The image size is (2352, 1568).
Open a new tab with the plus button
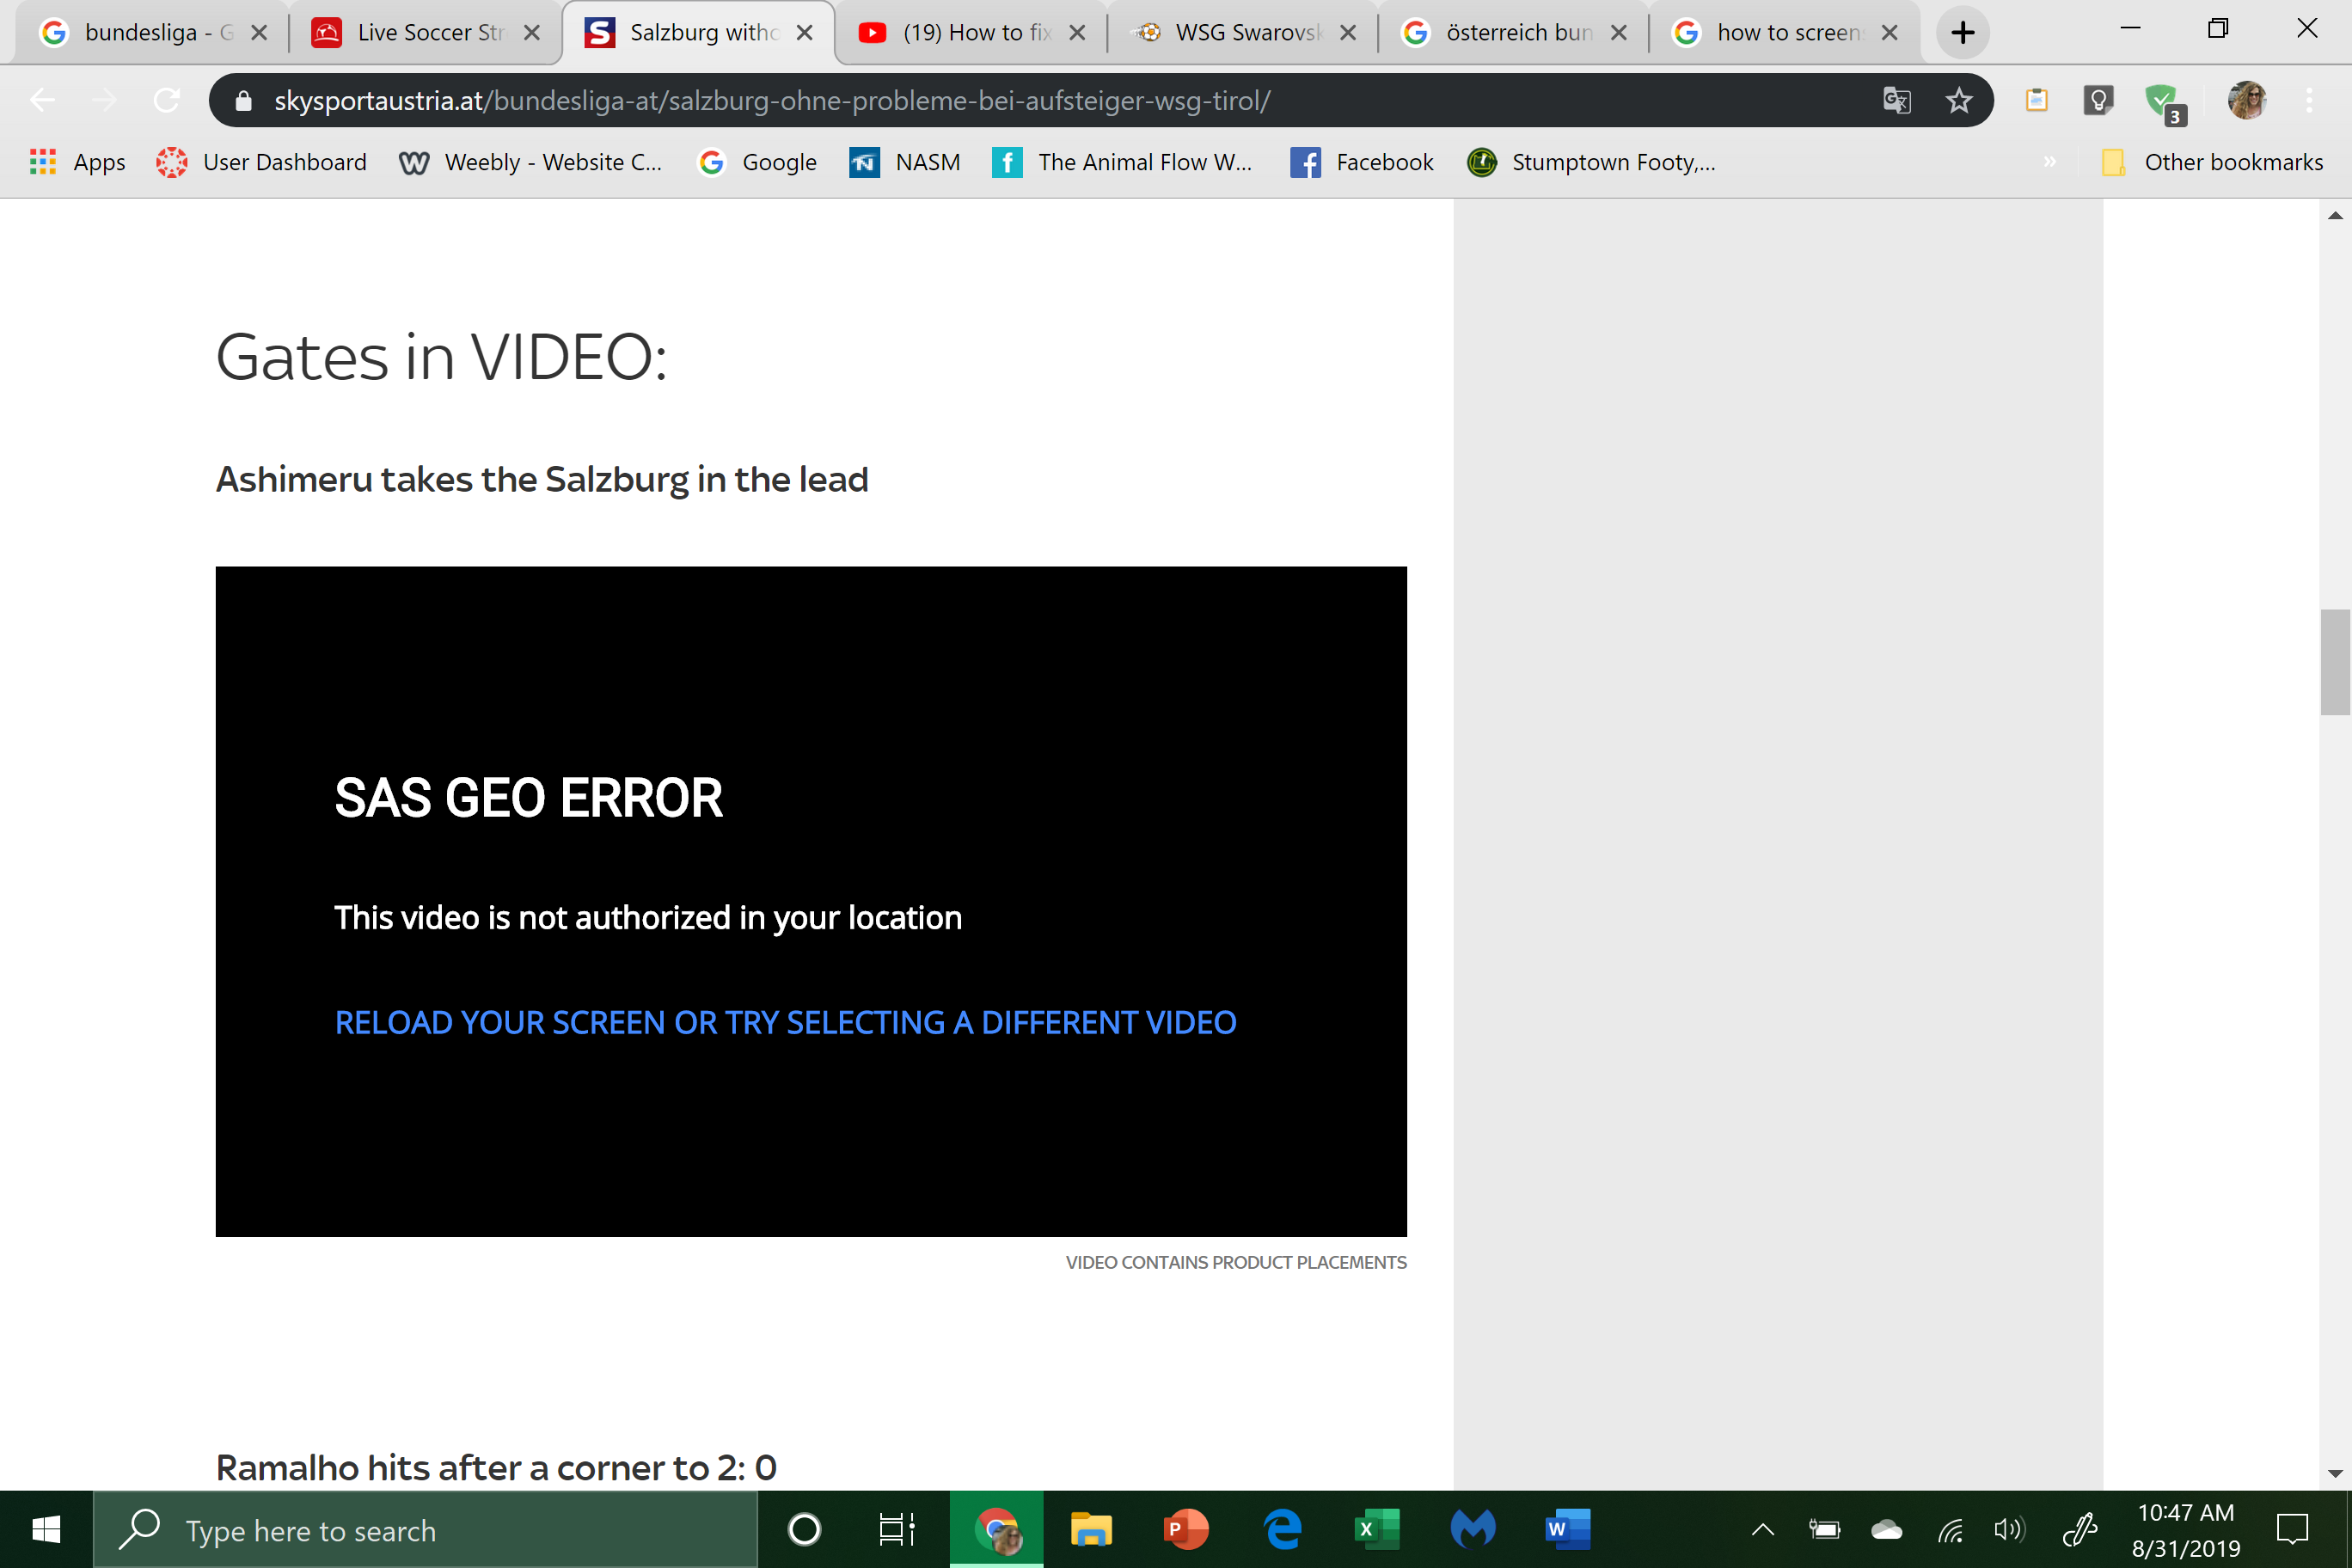(1963, 32)
